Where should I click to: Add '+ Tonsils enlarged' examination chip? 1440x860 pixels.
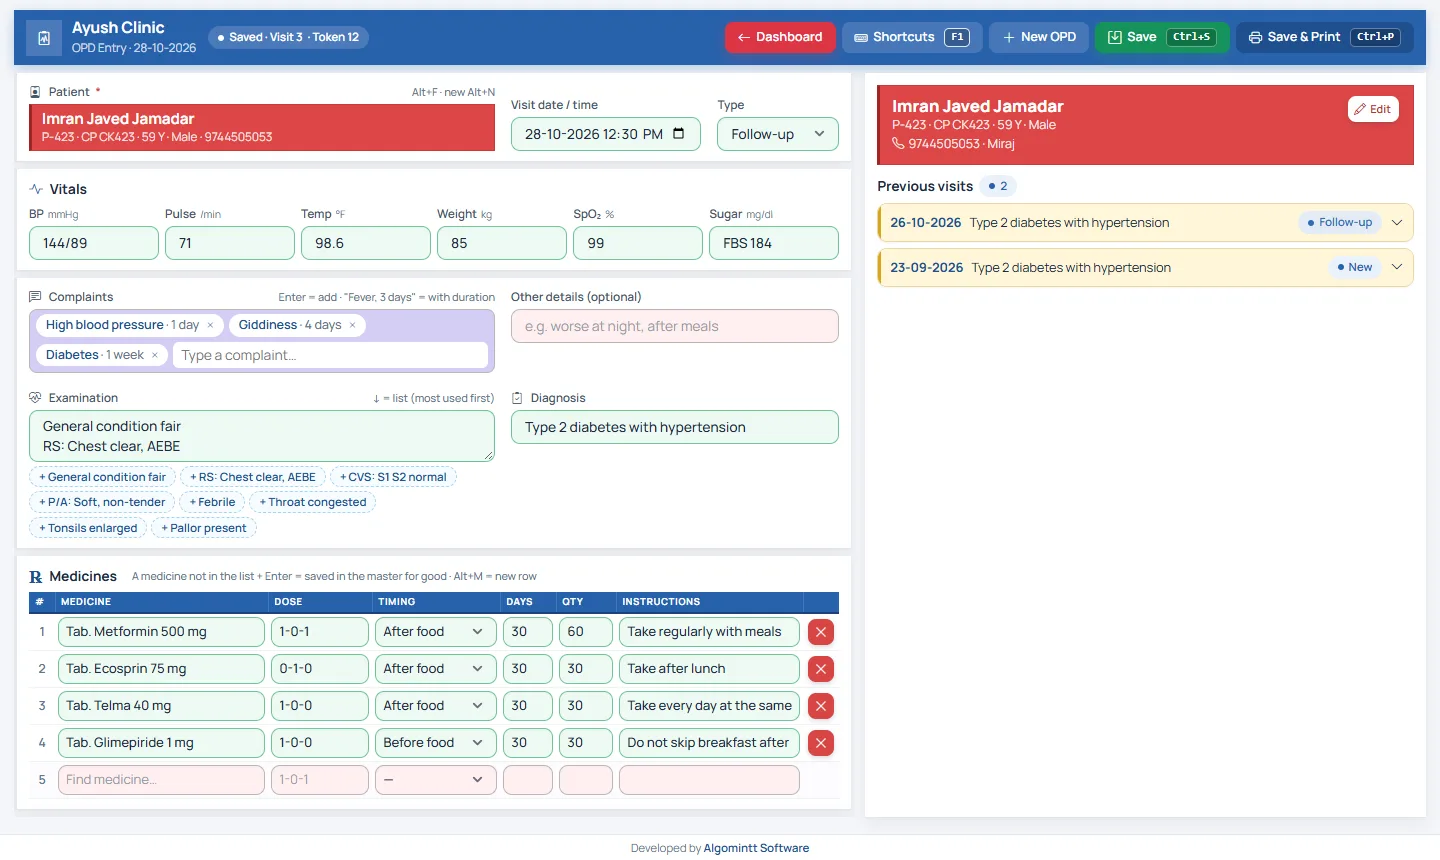[88, 528]
